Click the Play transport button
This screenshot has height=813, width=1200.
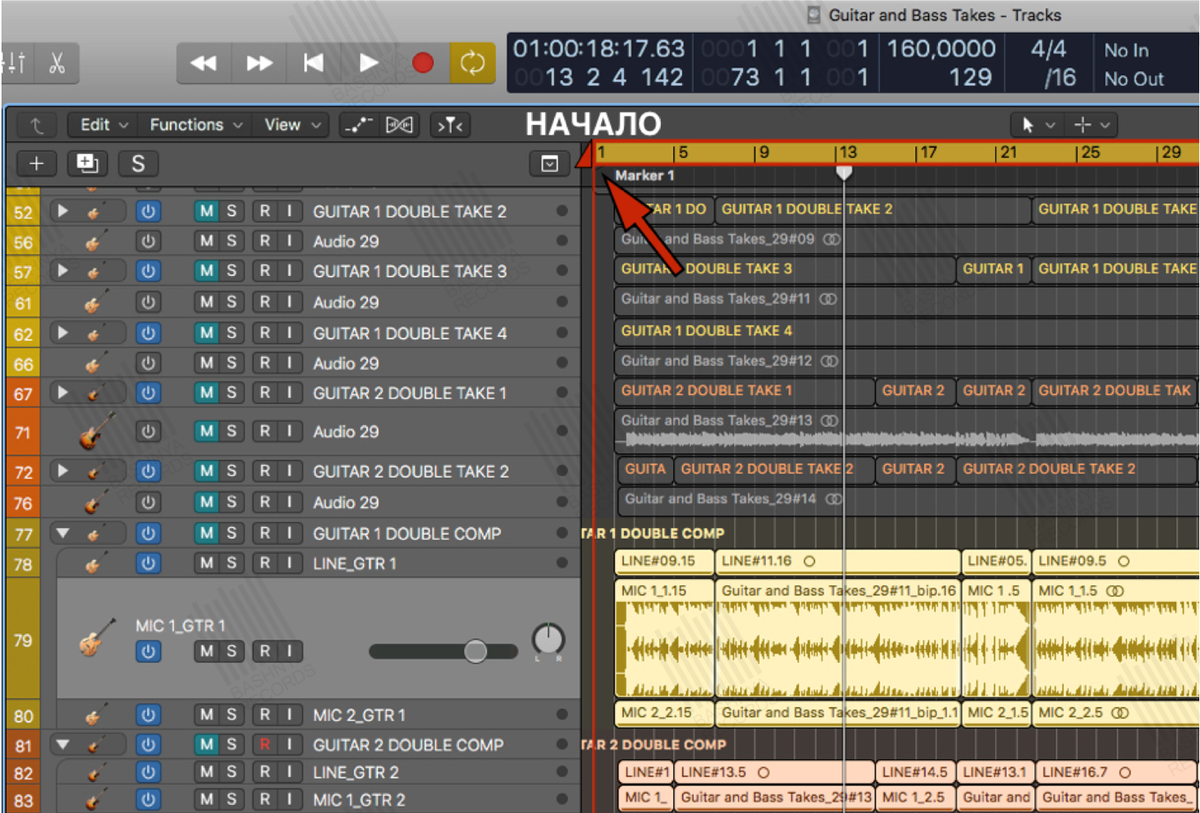pos(369,64)
